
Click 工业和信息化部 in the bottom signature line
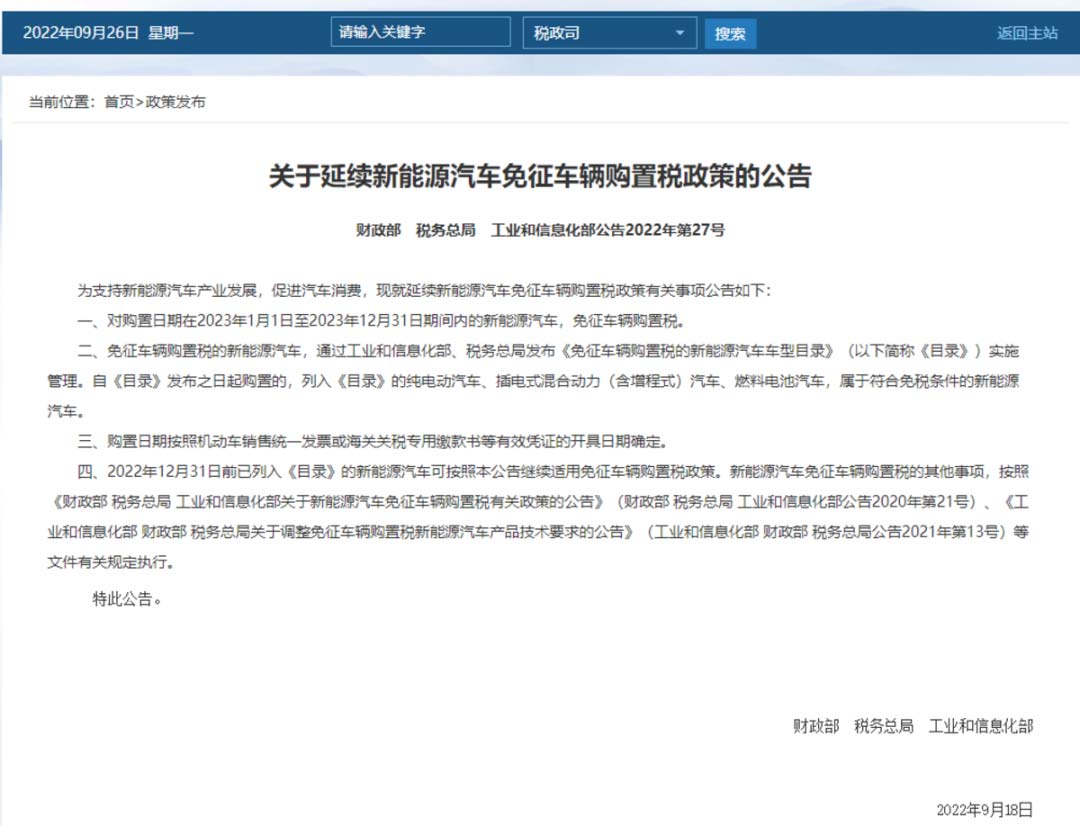pos(981,726)
